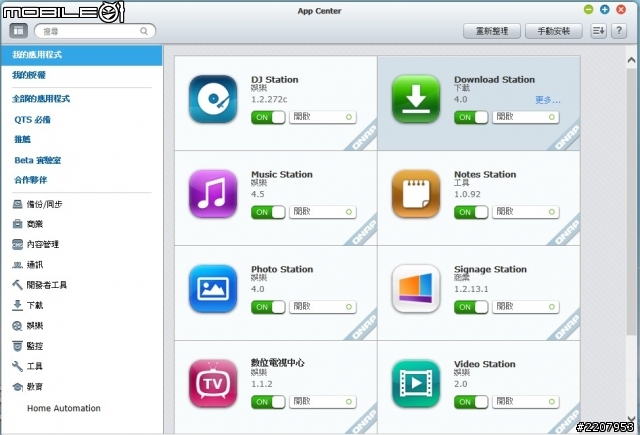Click the Music Station purple note icon
This screenshot has height=435, width=640.
point(213,194)
